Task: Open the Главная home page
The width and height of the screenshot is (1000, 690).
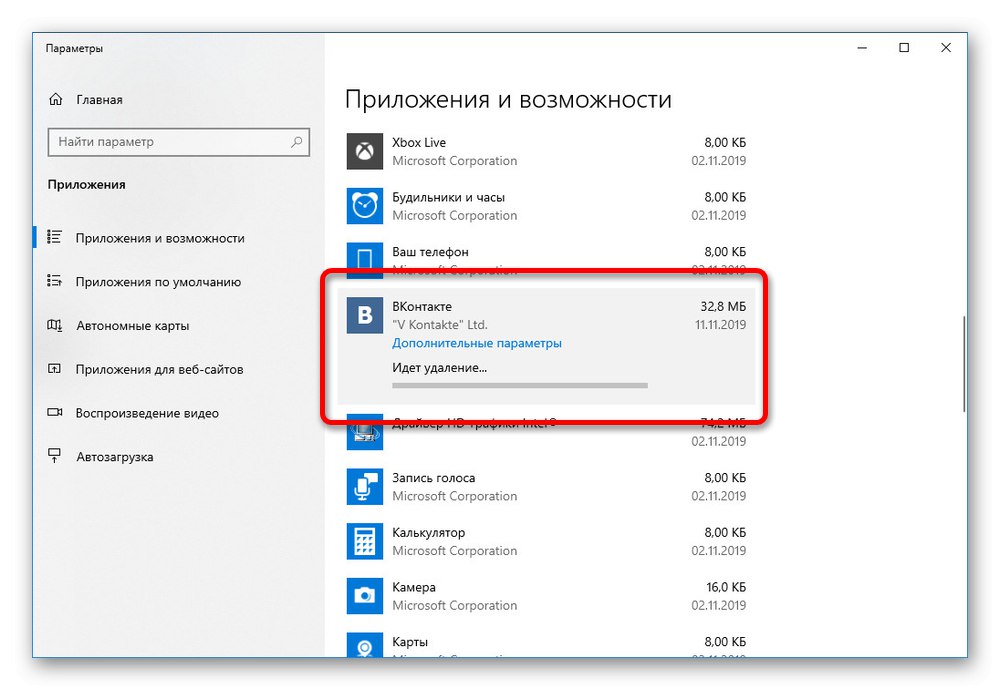Action: pyautogui.click(x=99, y=99)
